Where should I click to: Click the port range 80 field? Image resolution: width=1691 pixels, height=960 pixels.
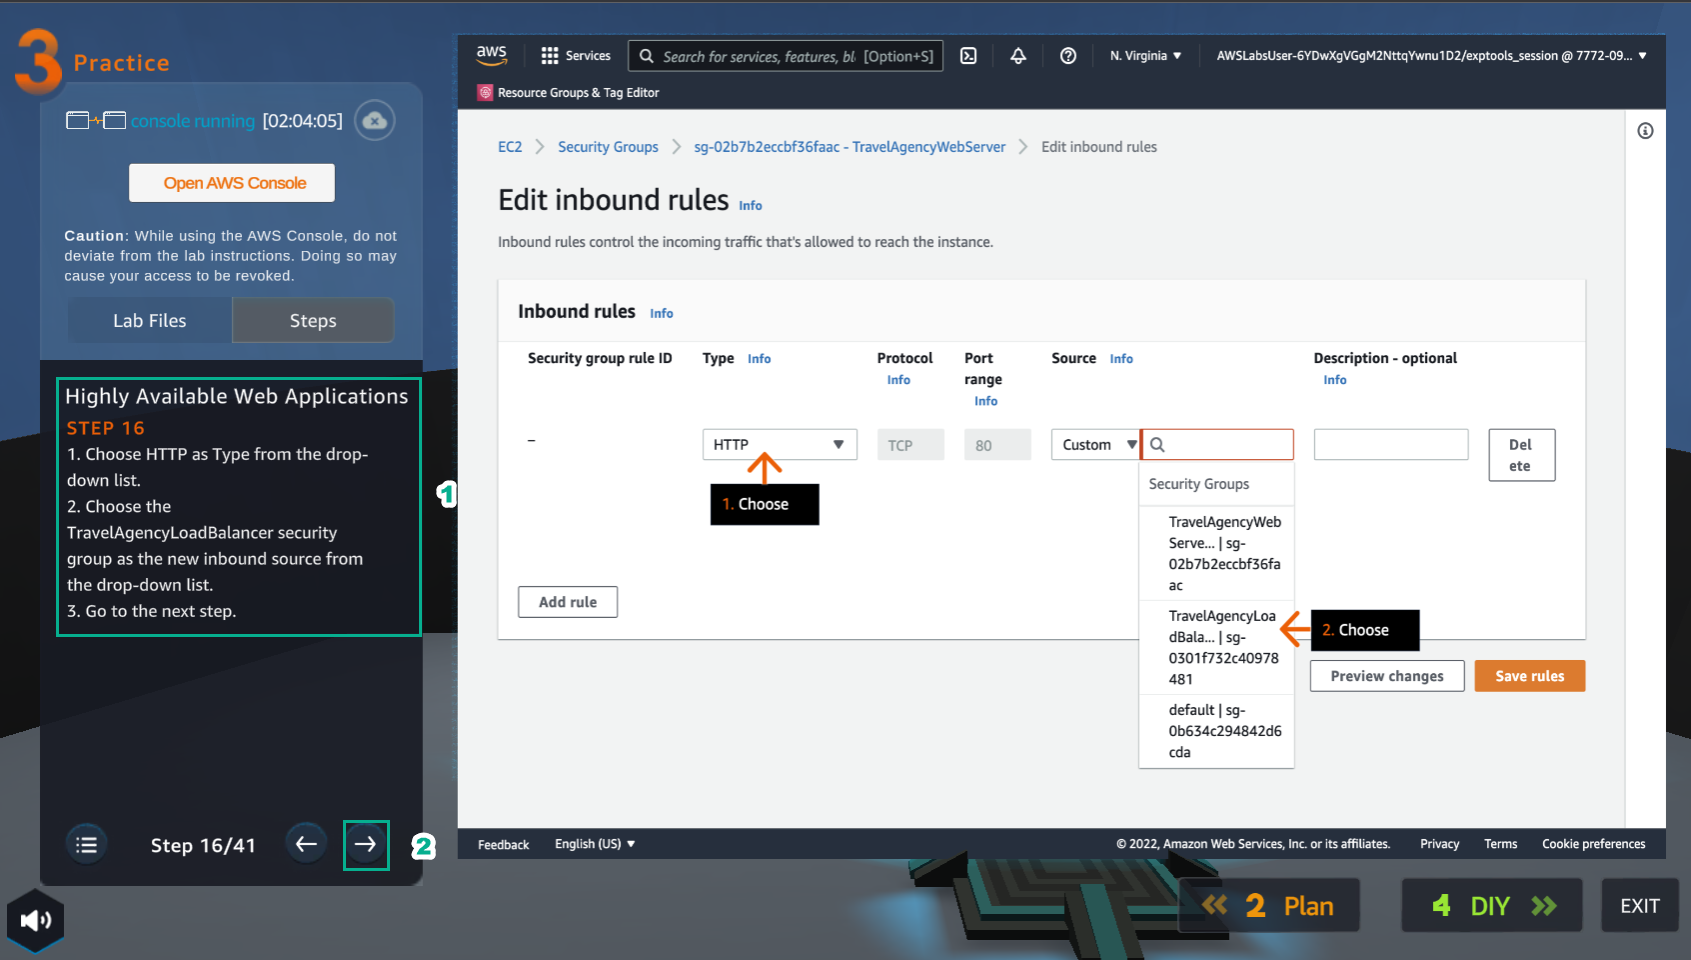click(997, 445)
